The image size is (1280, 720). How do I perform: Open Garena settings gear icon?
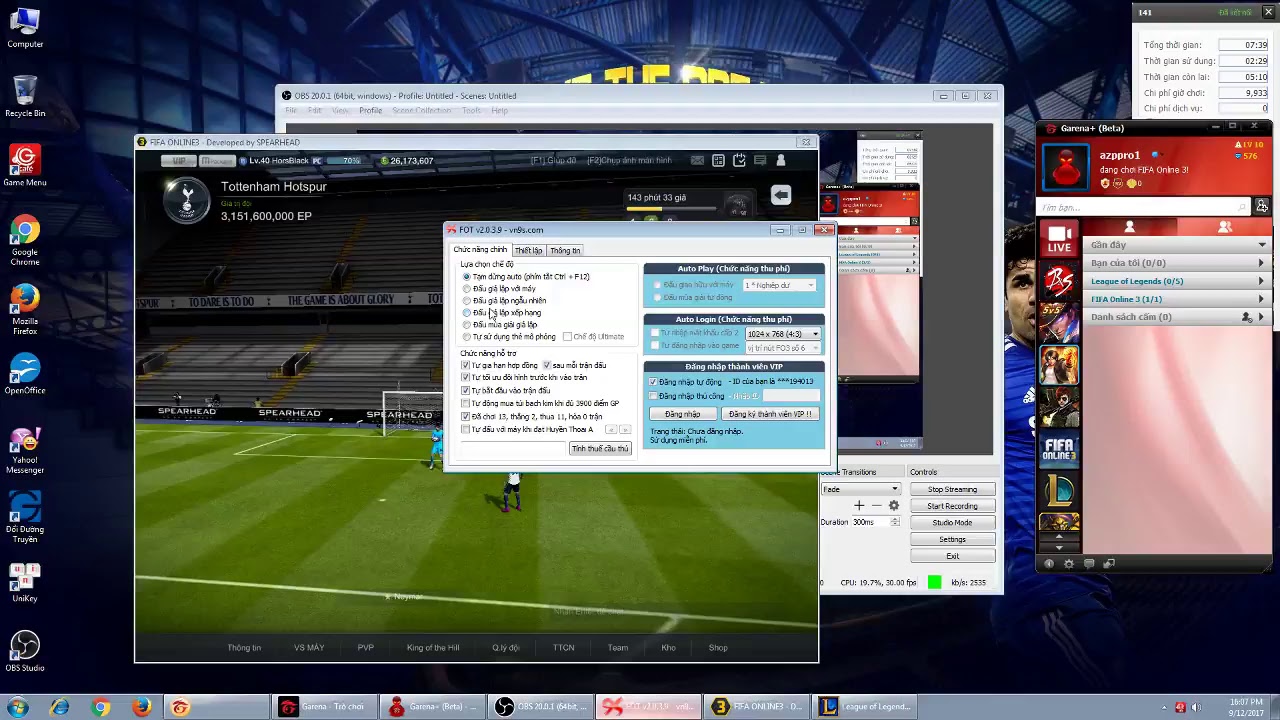(x=1069, y=564)
